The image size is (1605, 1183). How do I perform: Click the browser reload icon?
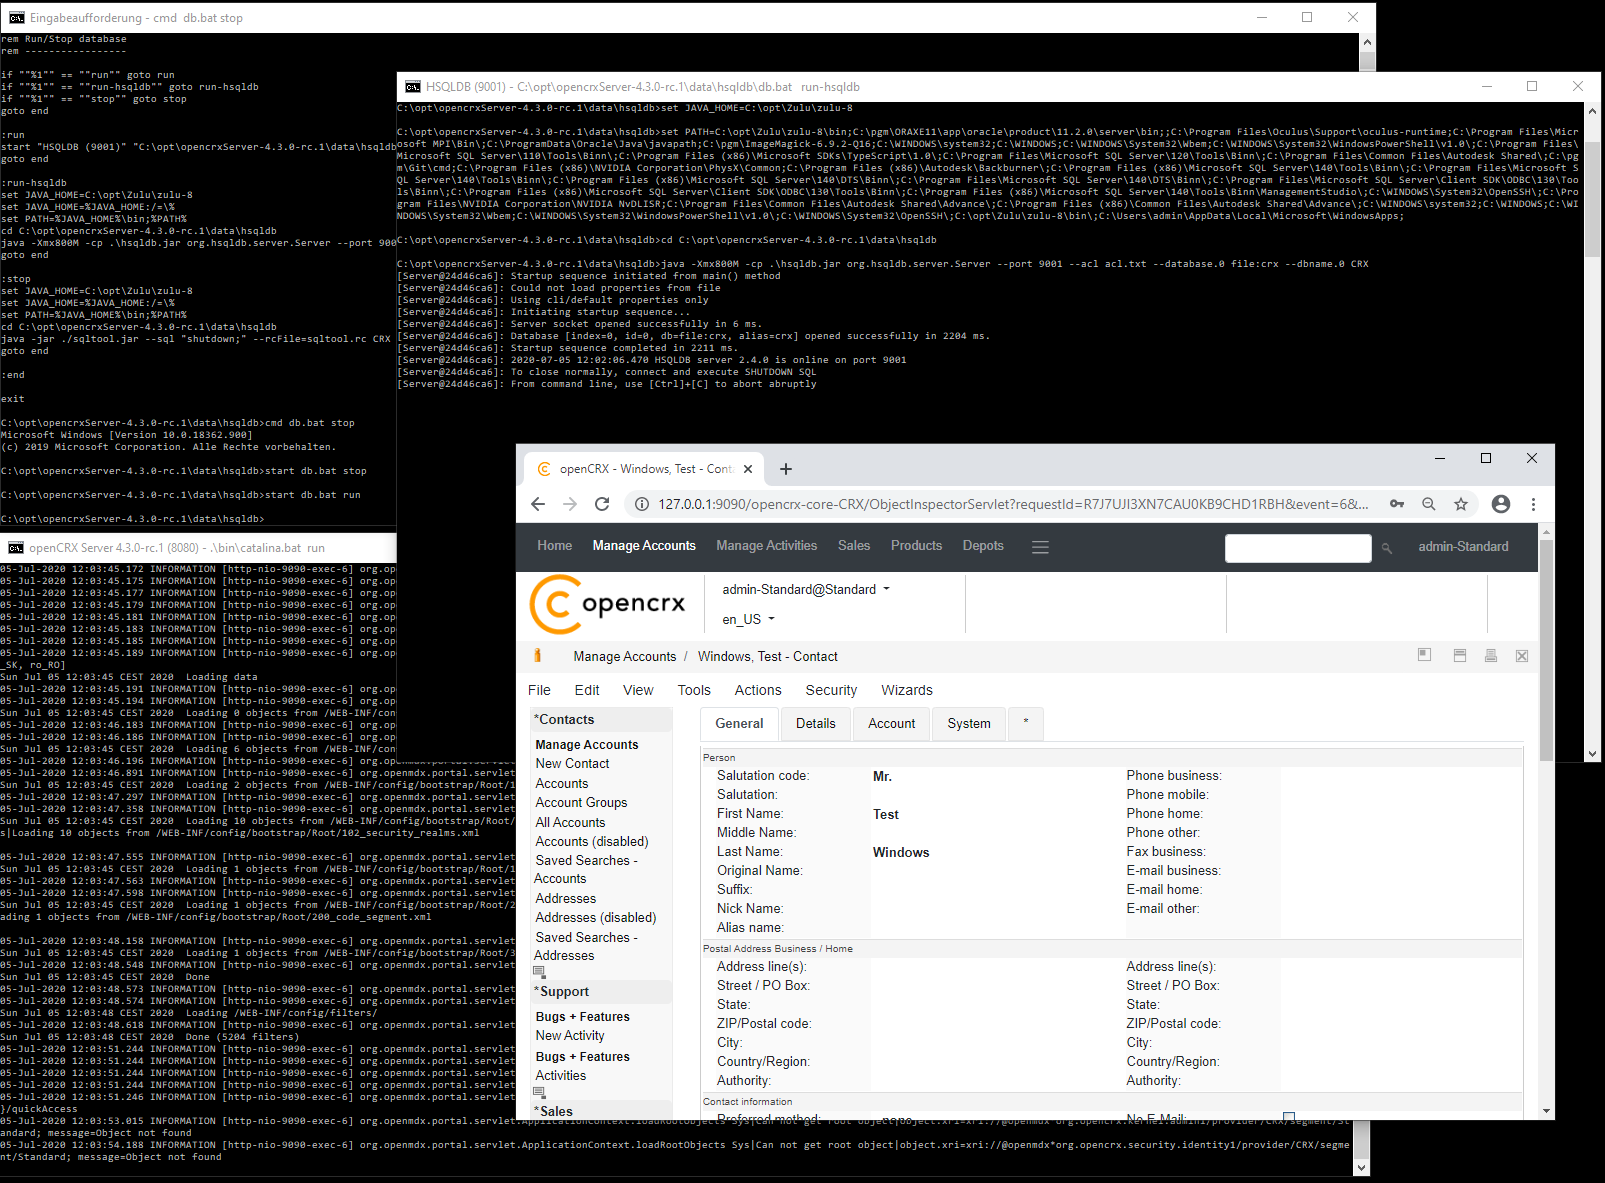(x=602, y=504)
